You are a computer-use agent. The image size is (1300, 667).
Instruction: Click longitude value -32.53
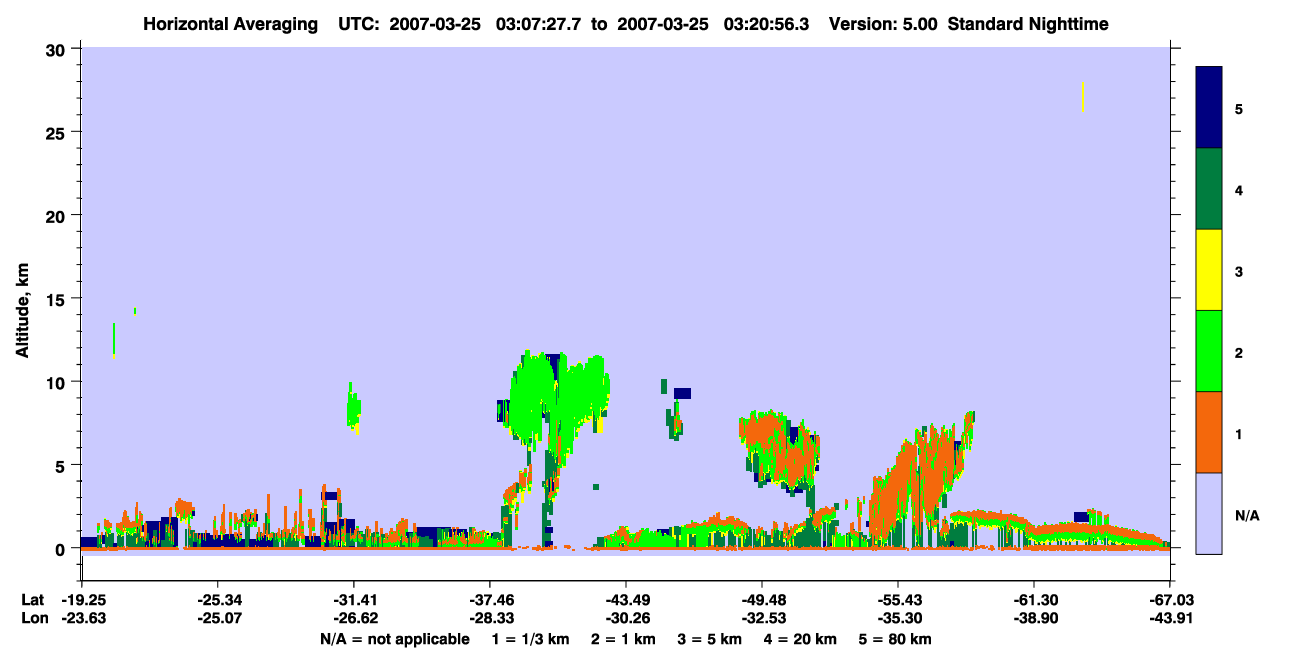(762, 619)
